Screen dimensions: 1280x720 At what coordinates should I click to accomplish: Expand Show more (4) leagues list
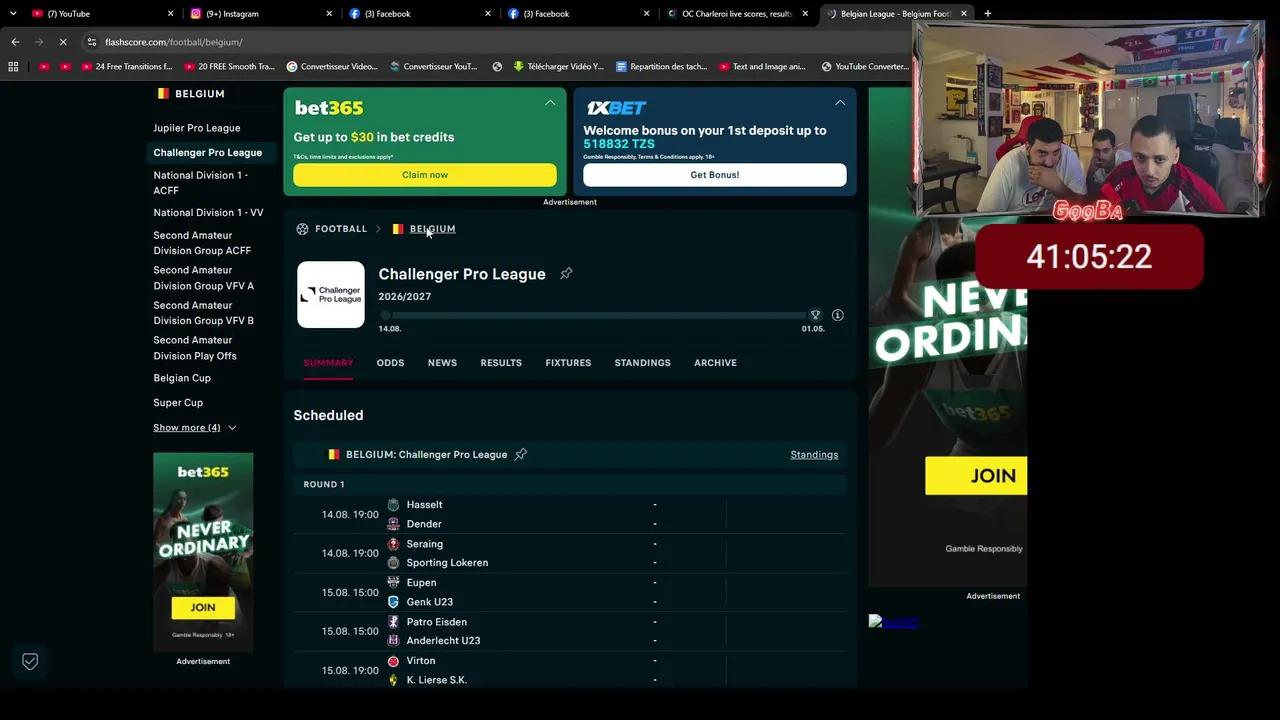click(195, 428)
